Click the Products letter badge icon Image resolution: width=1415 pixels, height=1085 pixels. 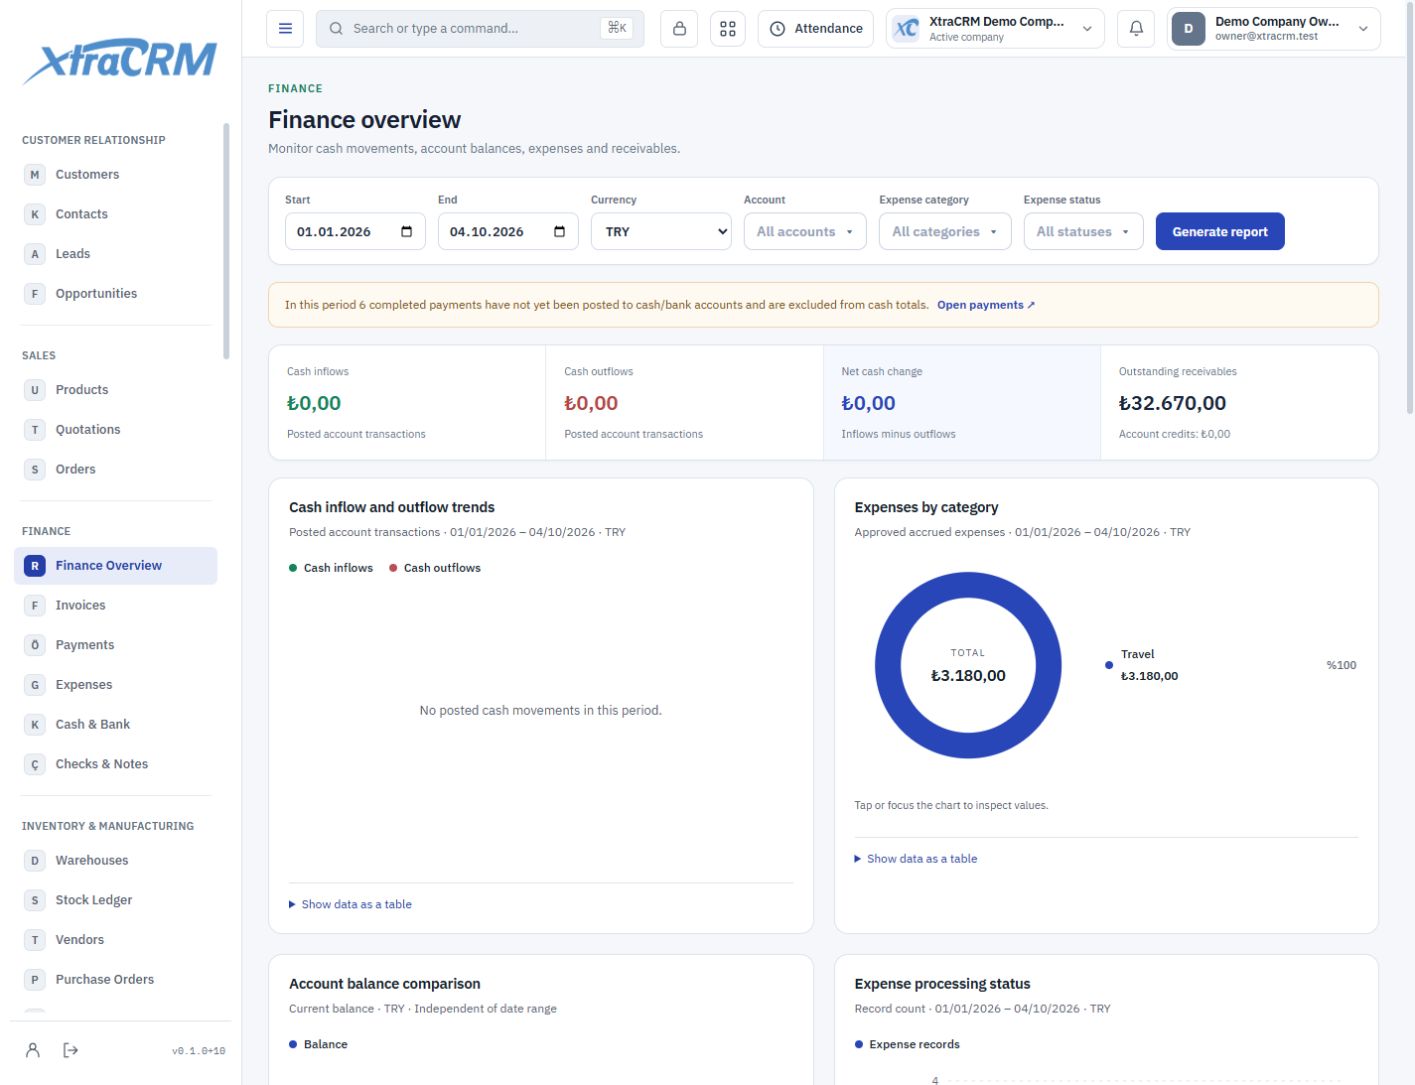point(35,390)
